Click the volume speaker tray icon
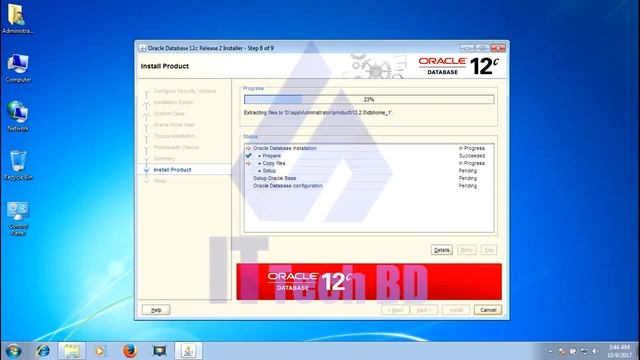640x360 pixels. 595,351
